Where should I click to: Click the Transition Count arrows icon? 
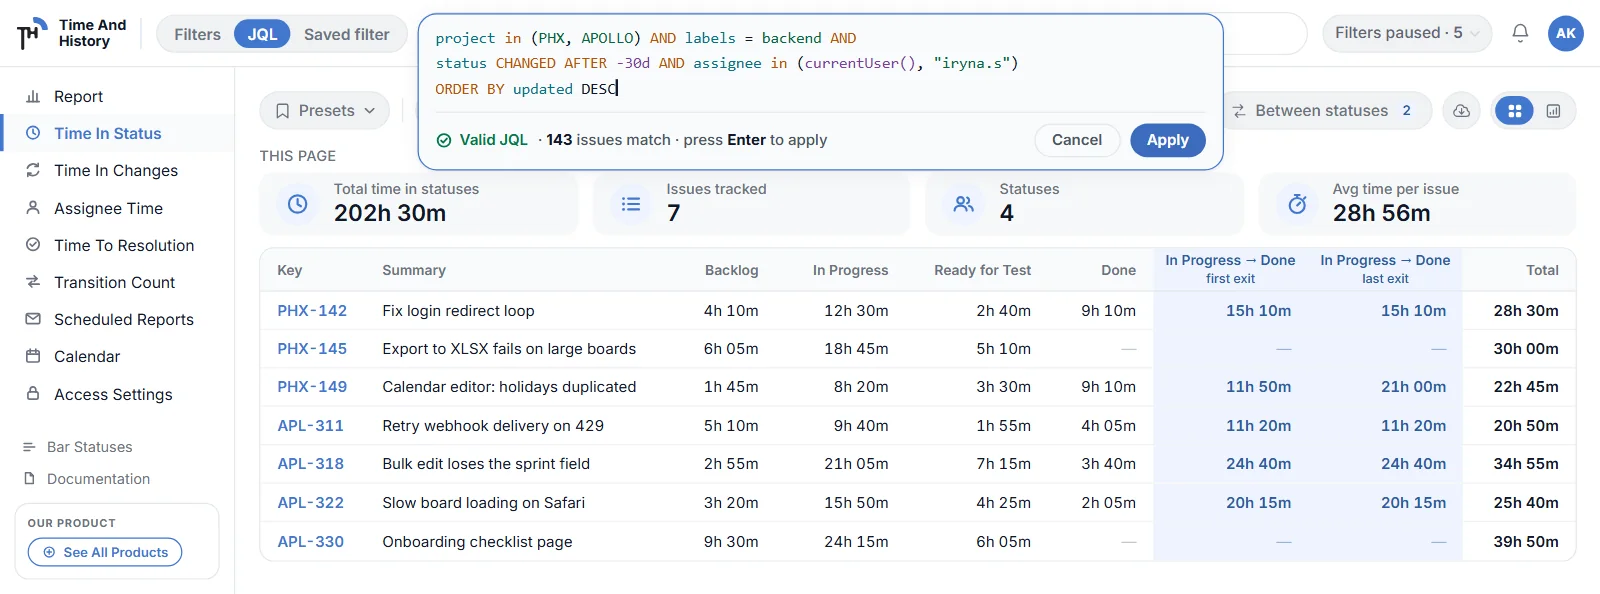click(x=33, y=282)
